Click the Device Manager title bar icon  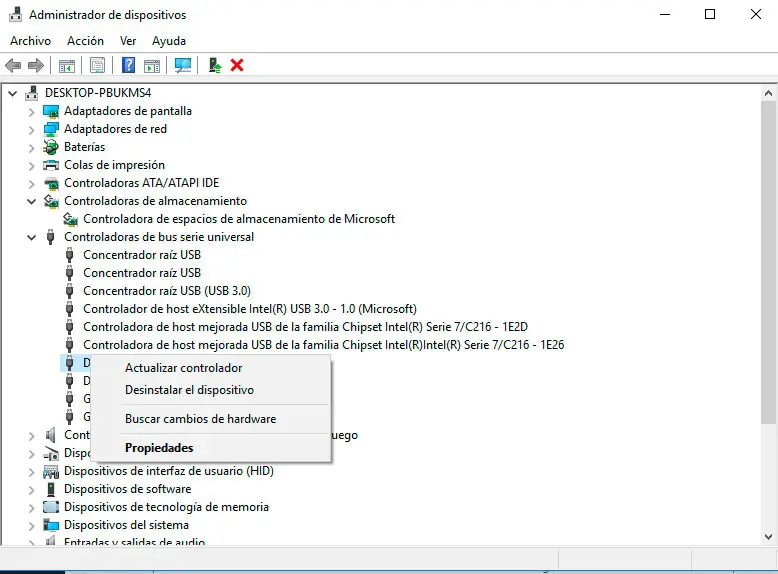(16, 14)
